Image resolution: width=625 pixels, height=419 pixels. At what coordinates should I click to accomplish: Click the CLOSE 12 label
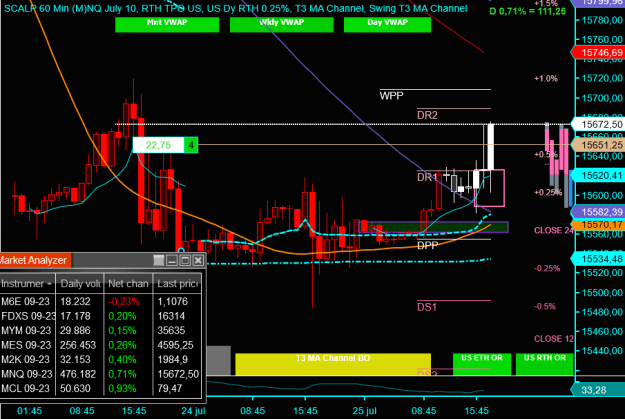[x=554, y=339]
